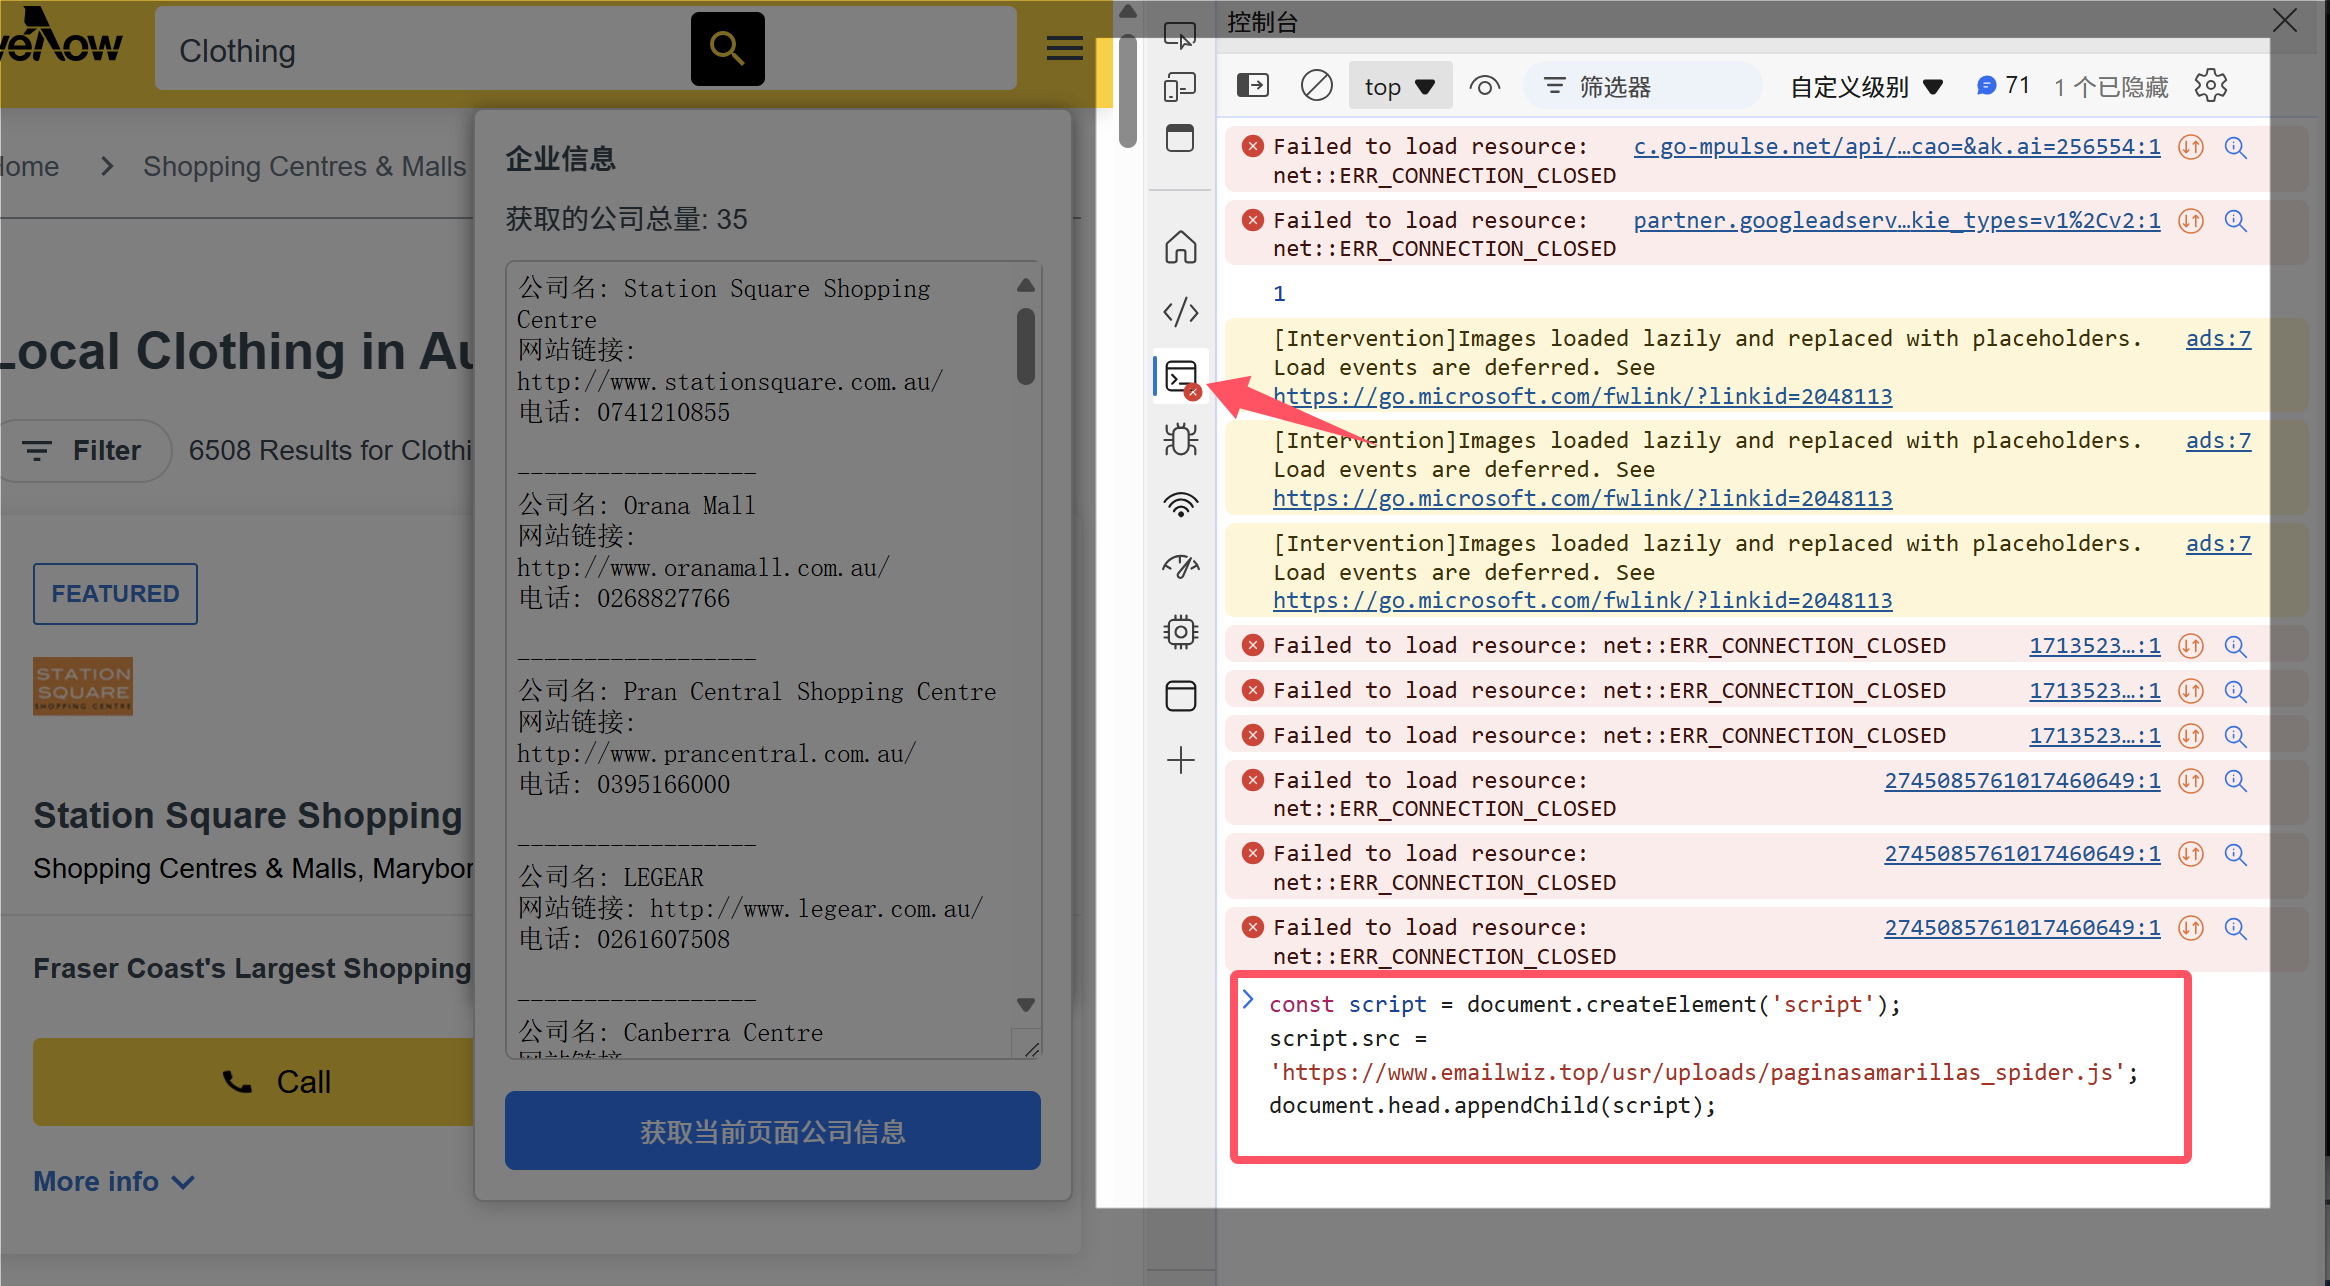Click the Home breadcrumb link

click(30, 166)
